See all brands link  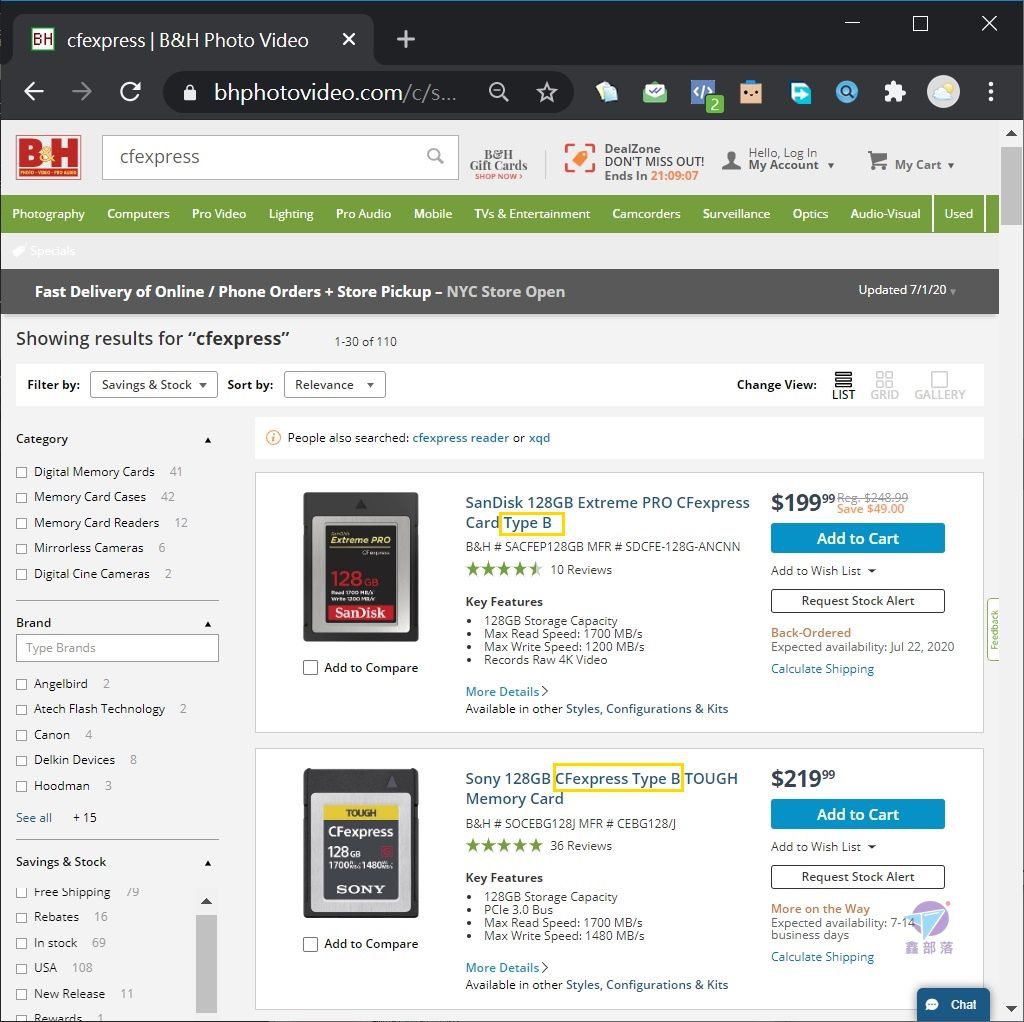[33, 818]
